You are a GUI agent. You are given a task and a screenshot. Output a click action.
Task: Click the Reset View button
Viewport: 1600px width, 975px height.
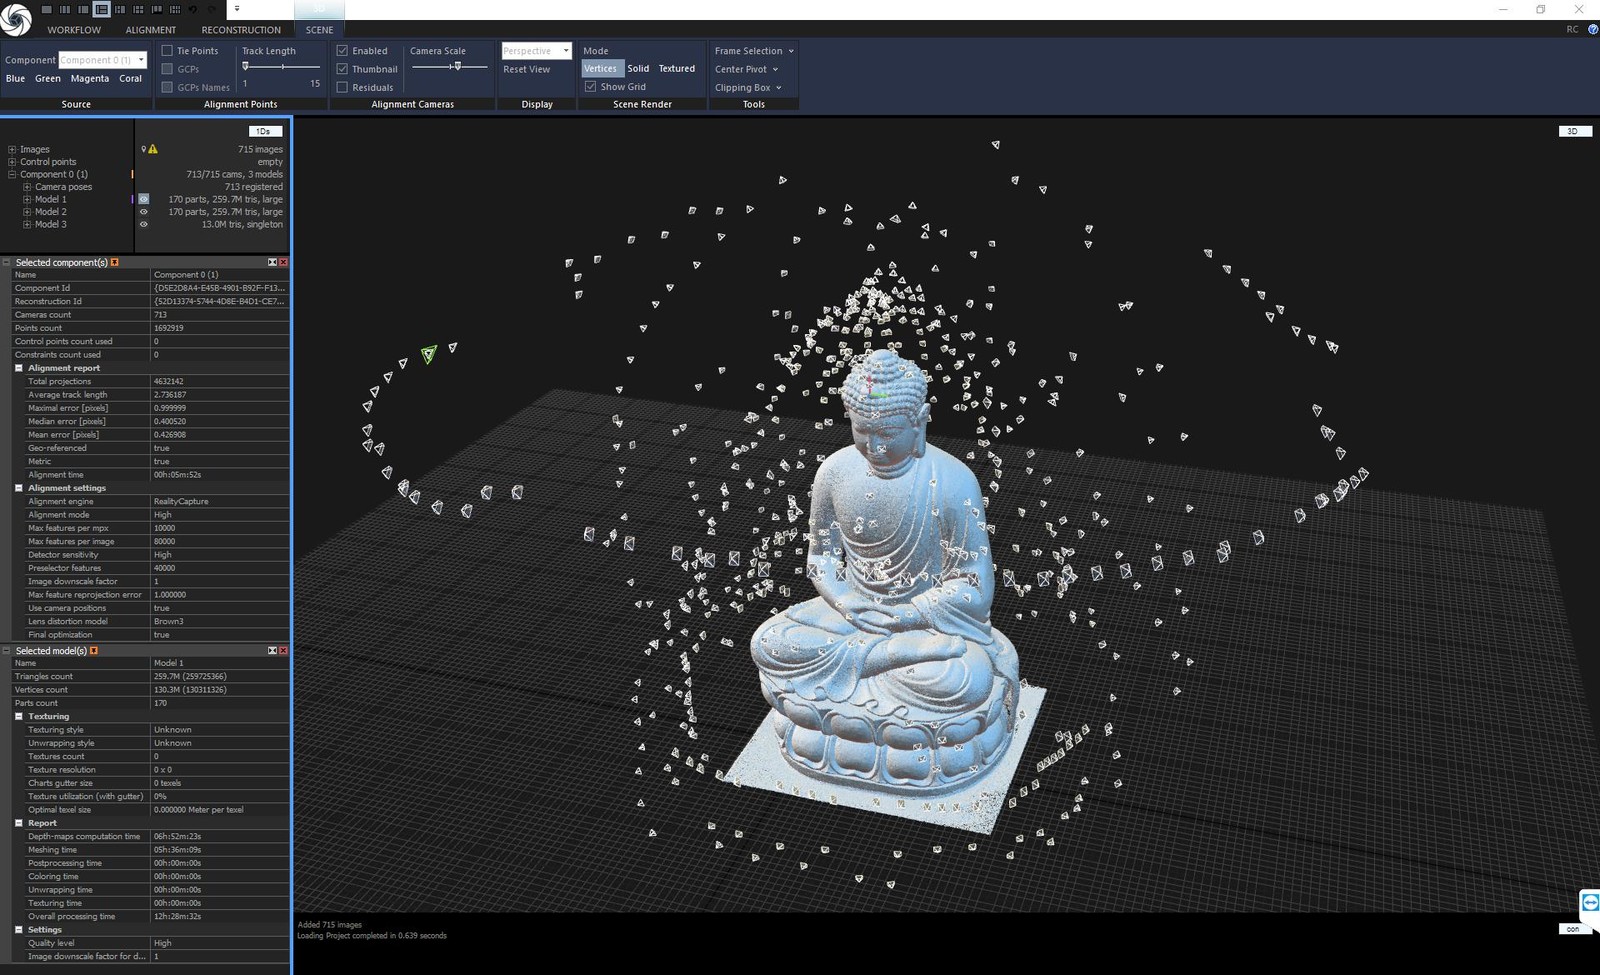[528, 69]
